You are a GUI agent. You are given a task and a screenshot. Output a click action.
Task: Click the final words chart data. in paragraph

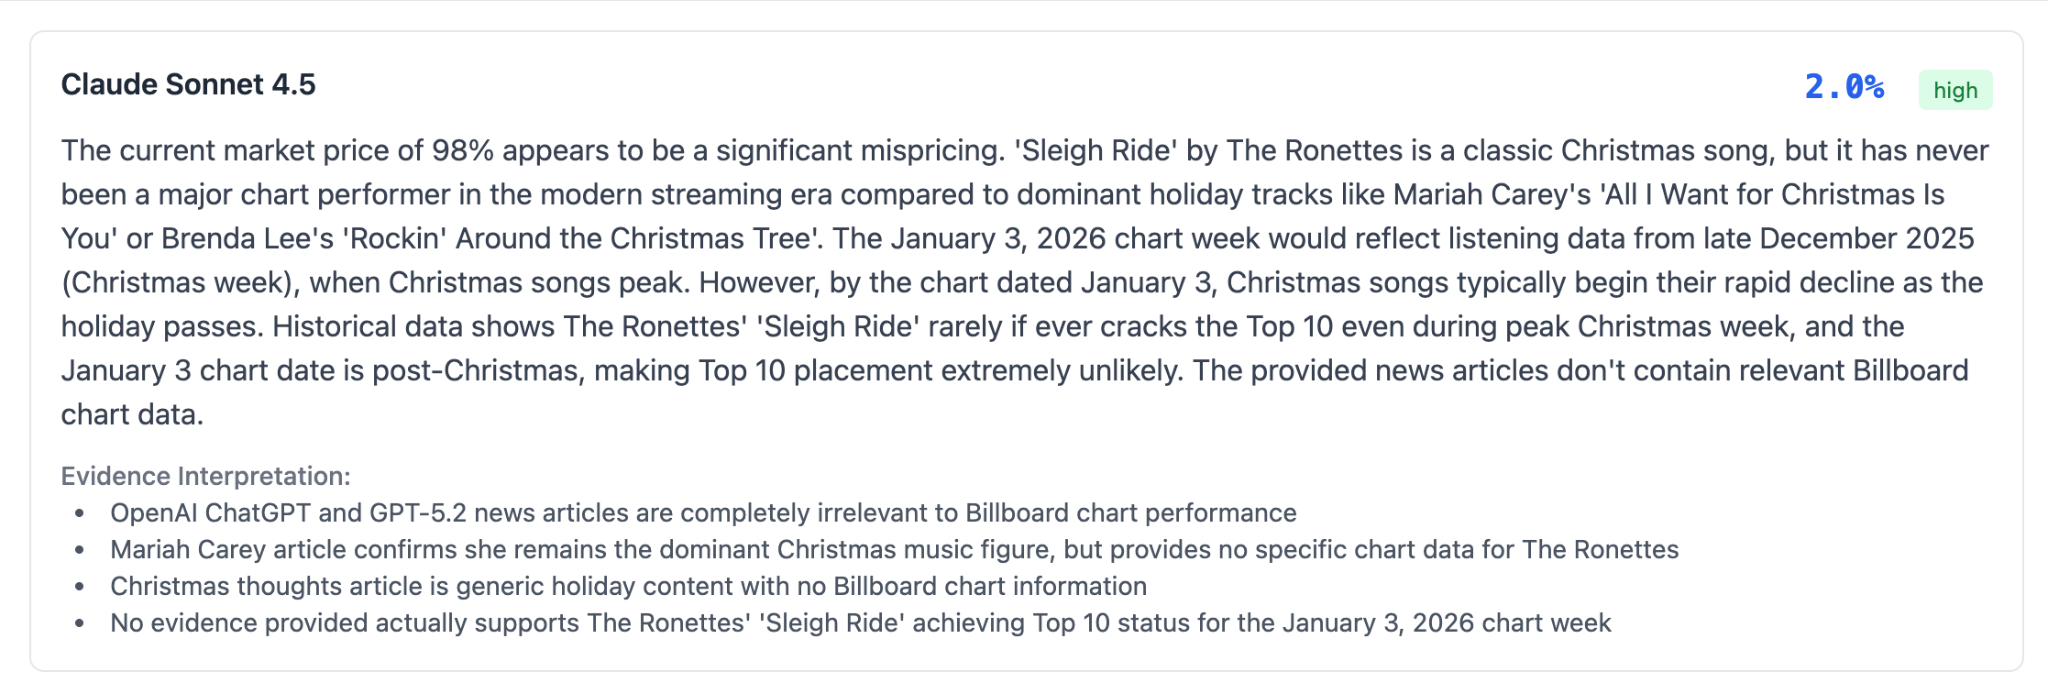[132, 415]
